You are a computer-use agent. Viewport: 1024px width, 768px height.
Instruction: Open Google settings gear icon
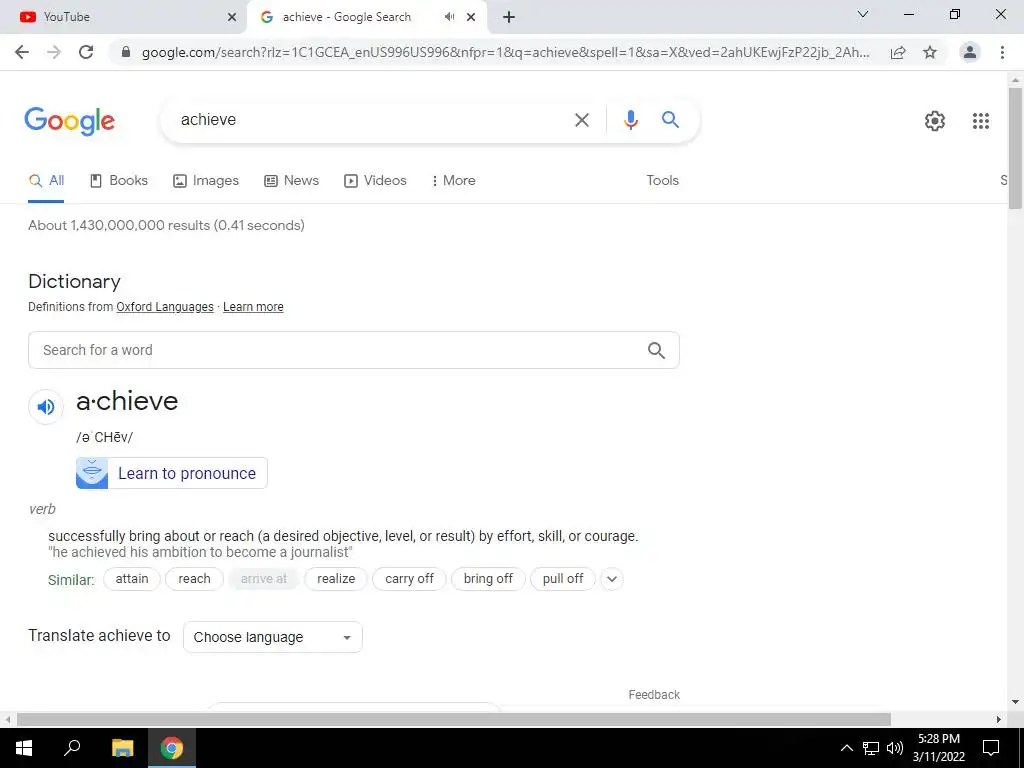(935, 121)
